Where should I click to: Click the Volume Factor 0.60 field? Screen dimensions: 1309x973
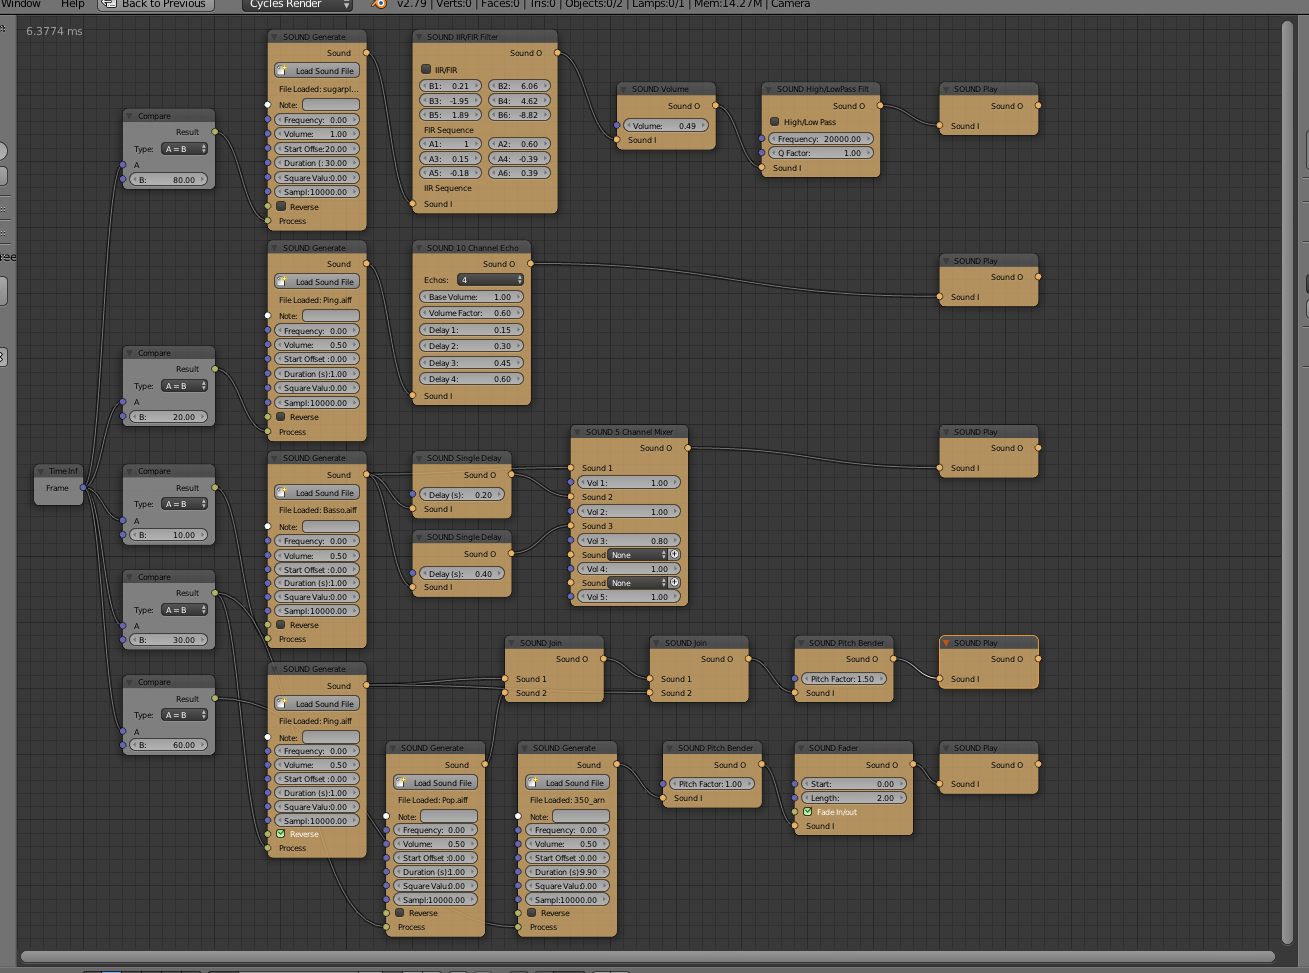471,313
